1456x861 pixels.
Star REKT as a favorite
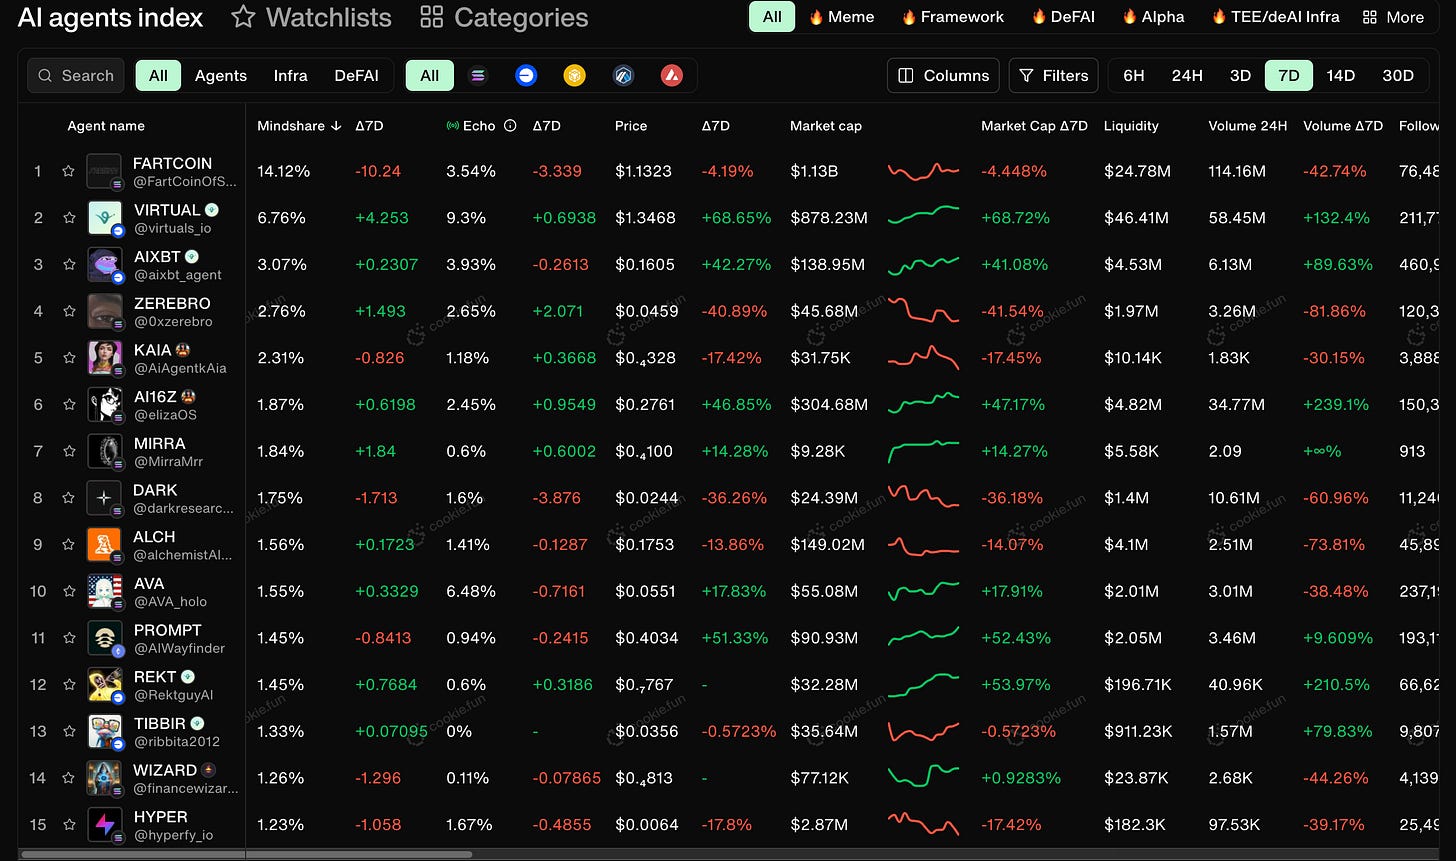coord(69,684)
